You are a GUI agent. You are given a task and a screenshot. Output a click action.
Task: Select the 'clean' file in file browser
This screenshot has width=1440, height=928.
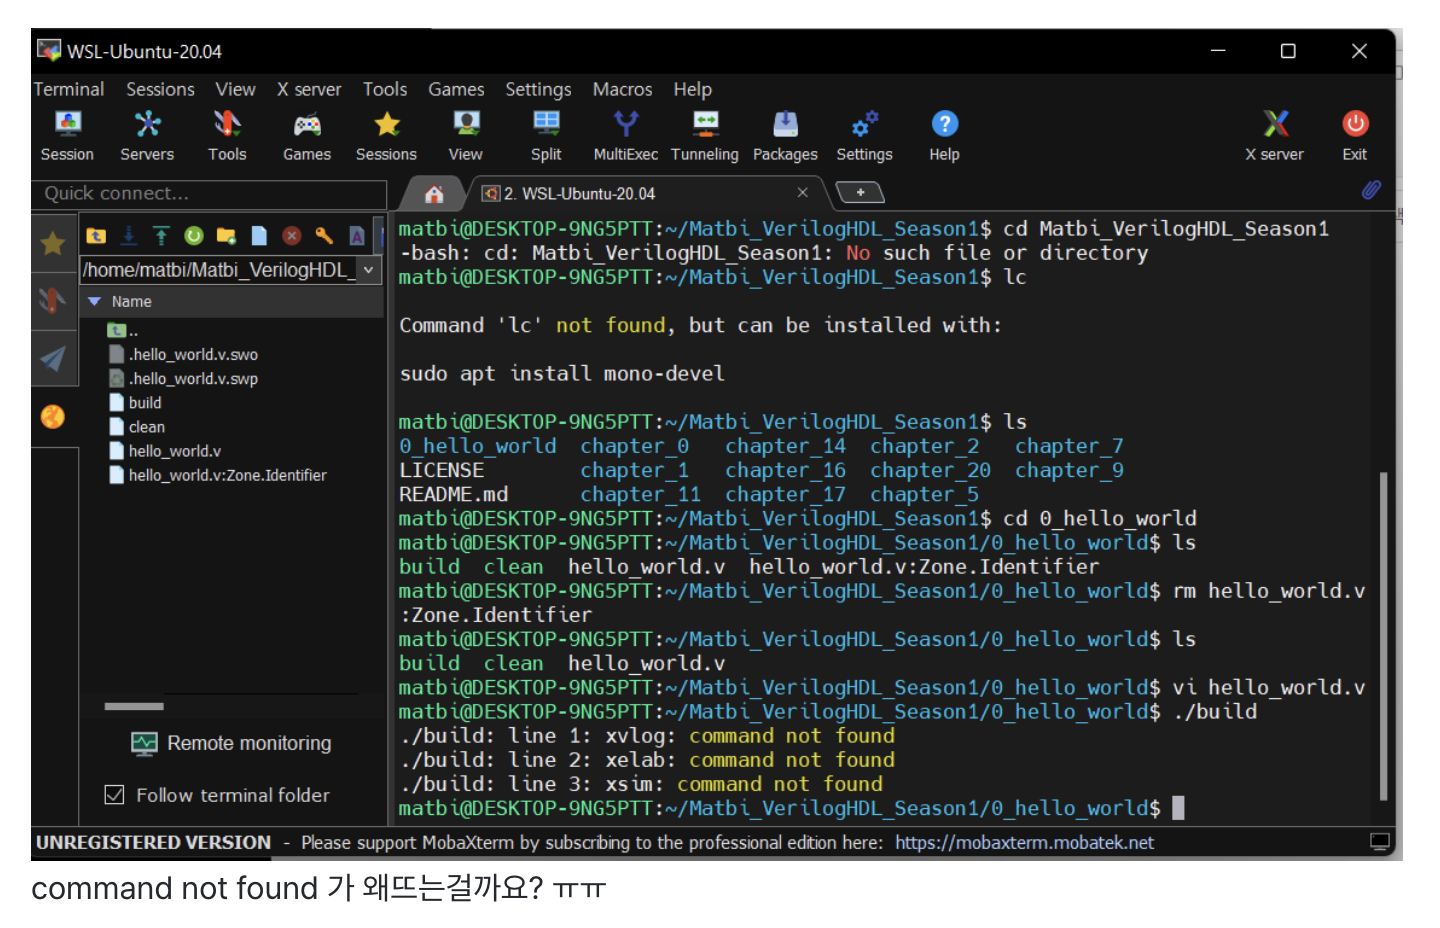click(x=137, y=426)
